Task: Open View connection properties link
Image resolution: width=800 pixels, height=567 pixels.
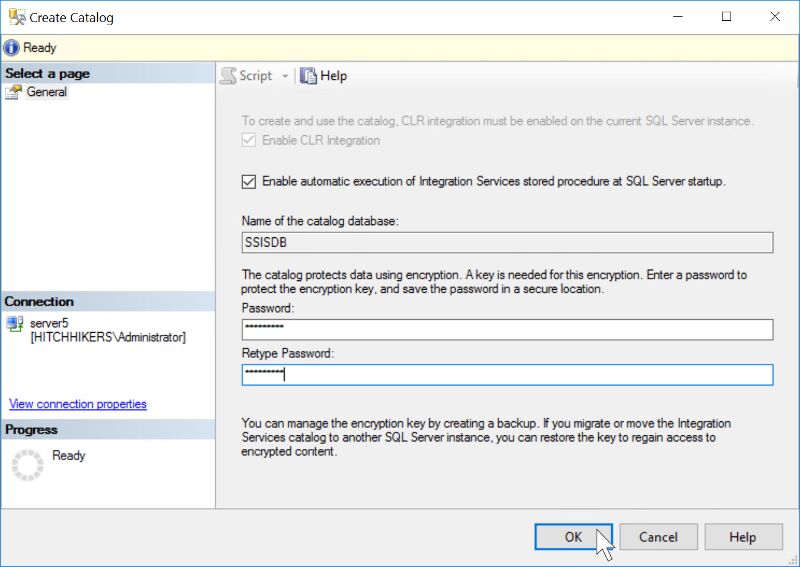Action: (x=78, y=404)
